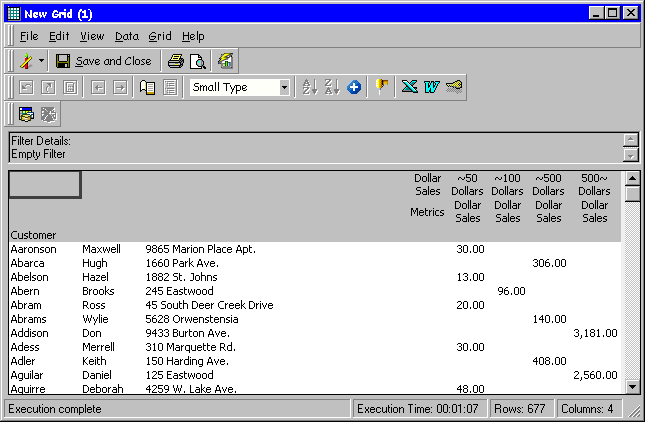Select address 1660 Park Ave.

click(x=182, y=263)
